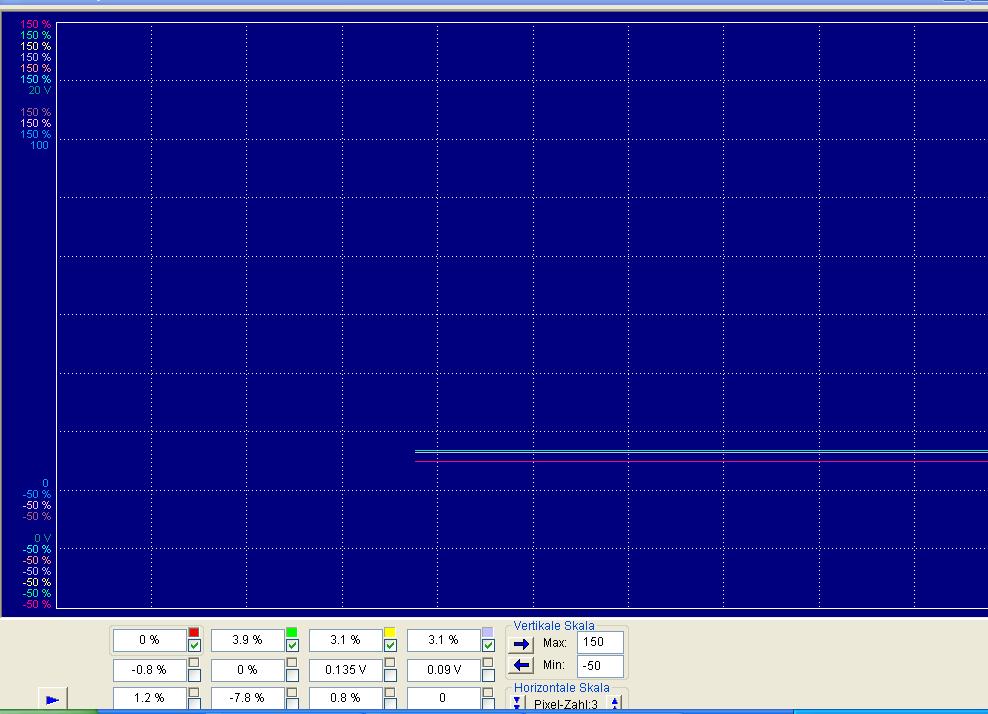Enable the checkbox beside 0.09 V channel
The height and width of the screenshot is (714, 988).
point(488,675)
